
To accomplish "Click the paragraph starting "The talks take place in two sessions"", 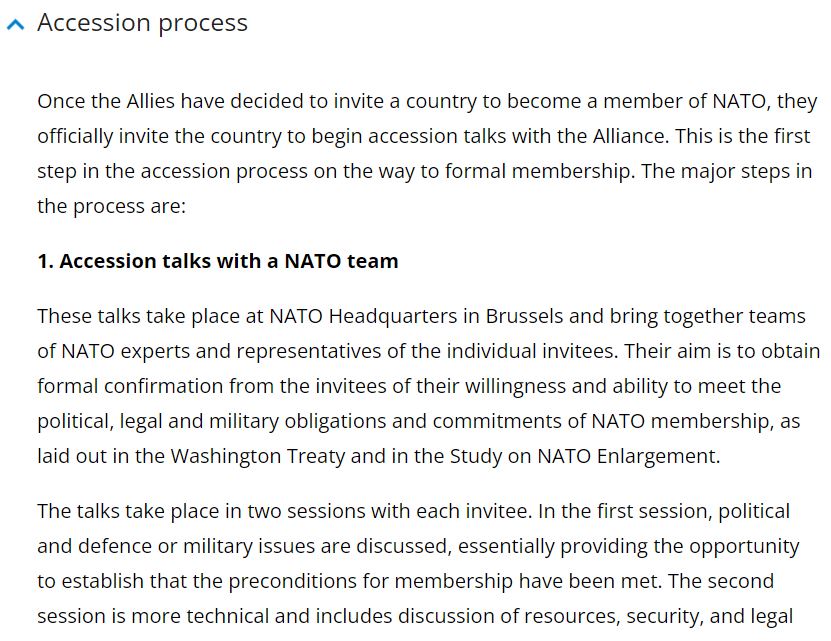I will tap(418, 564).
